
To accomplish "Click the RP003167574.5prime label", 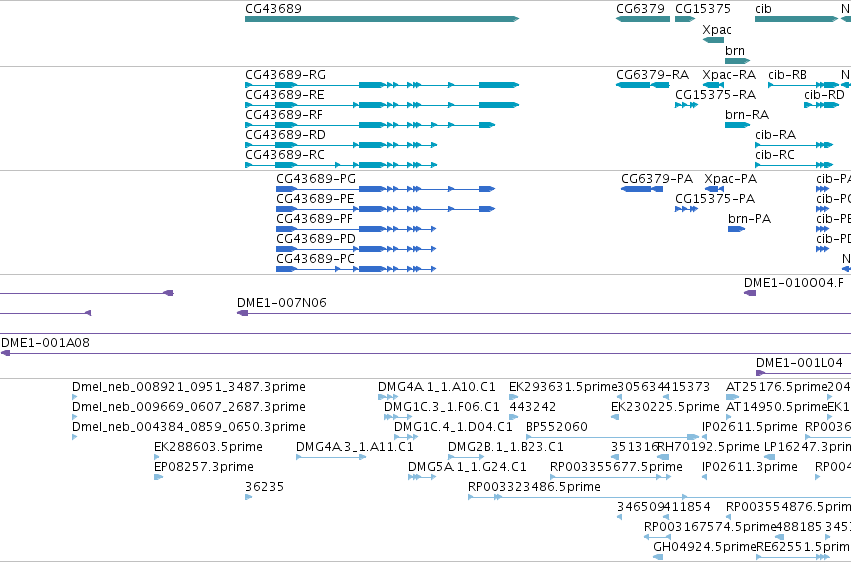I will (710, 527).
